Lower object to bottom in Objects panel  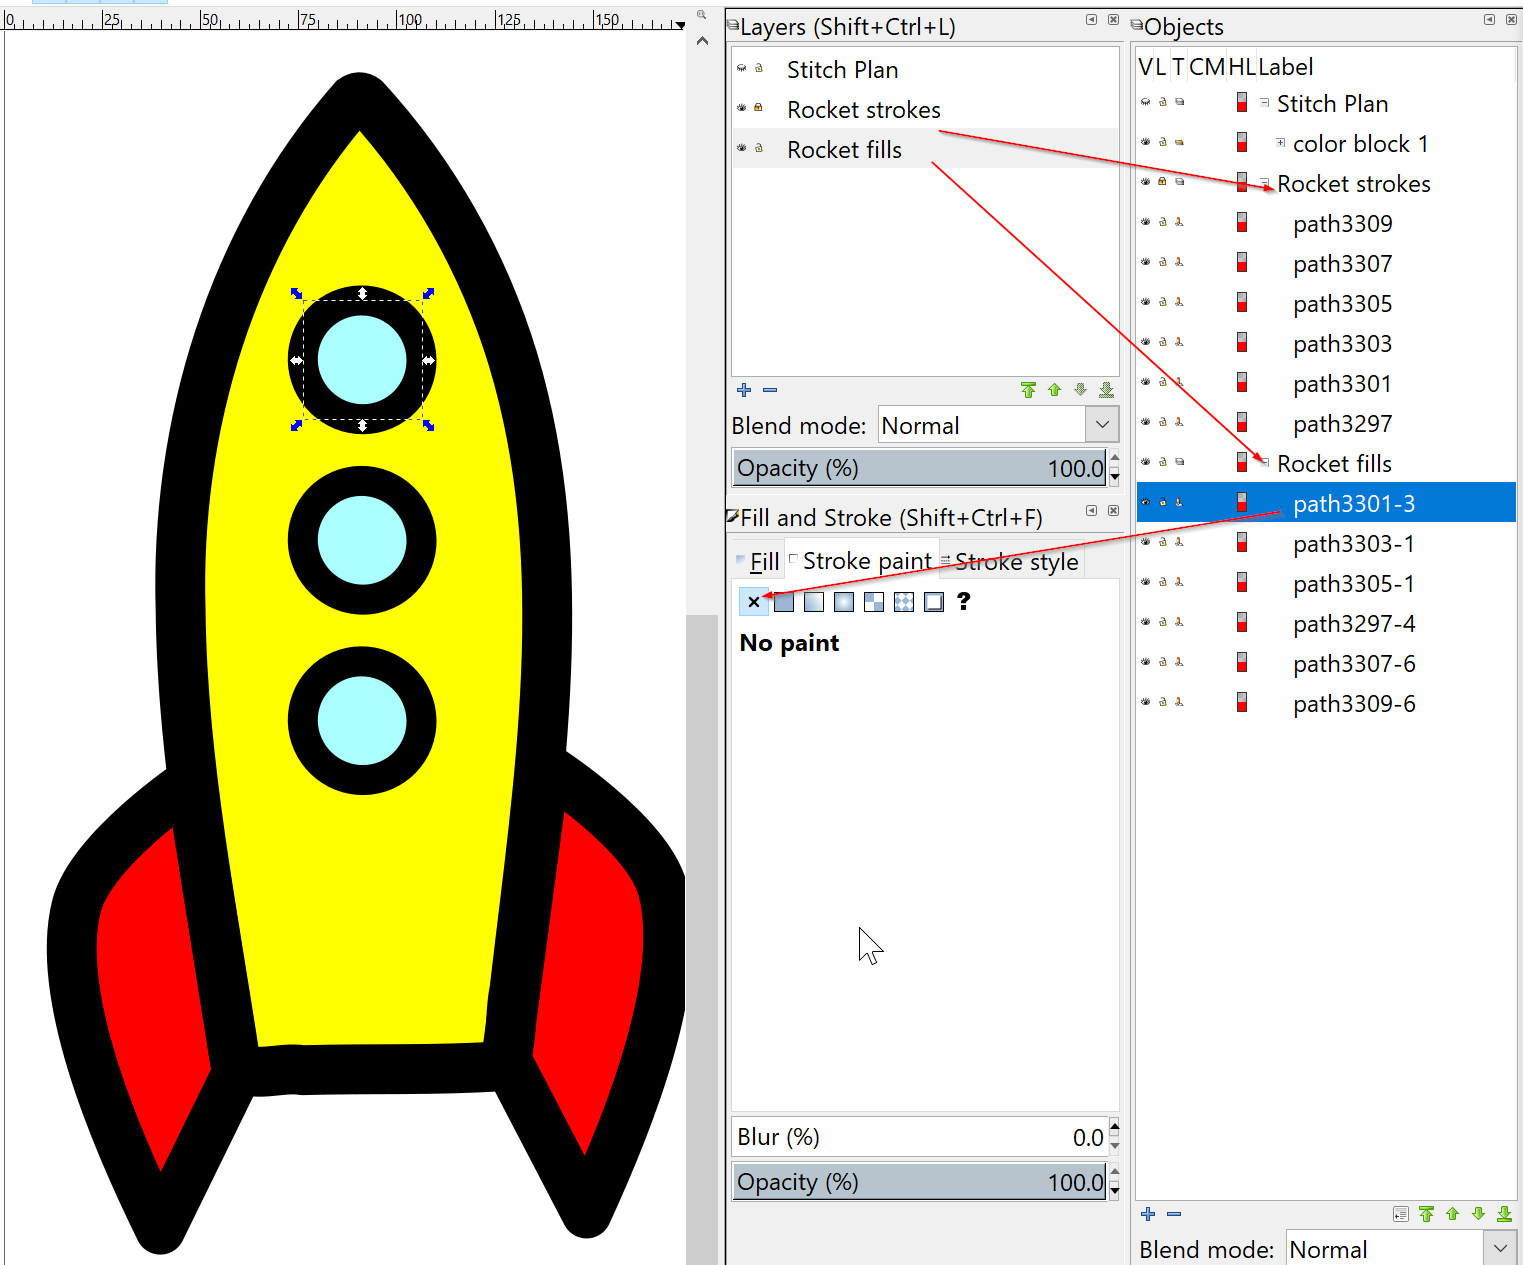coord(1504,1214)
